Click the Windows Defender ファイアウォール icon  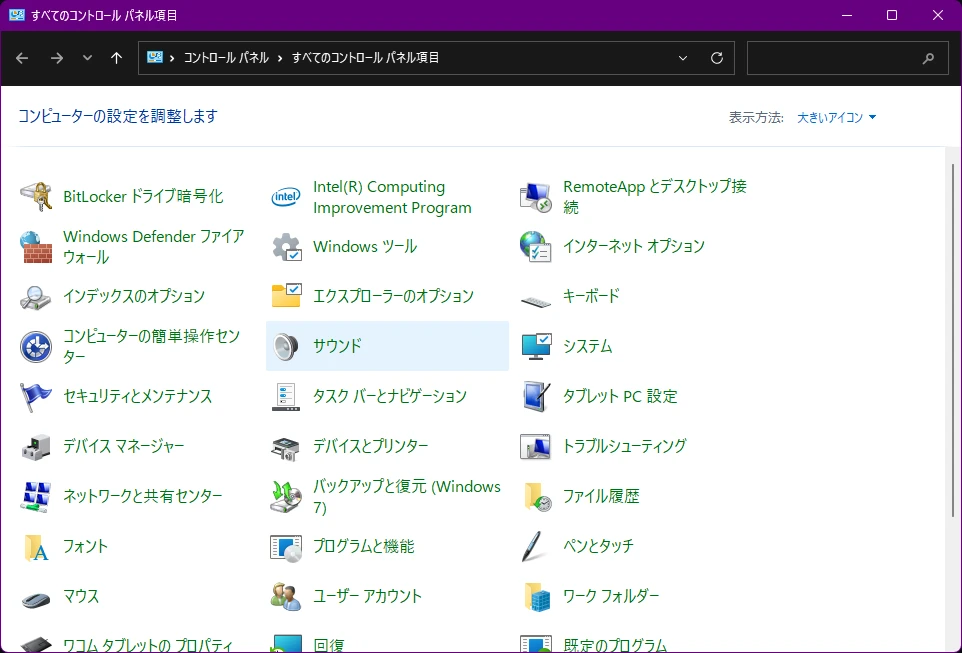pyautogui.click(x=36, y=247)
